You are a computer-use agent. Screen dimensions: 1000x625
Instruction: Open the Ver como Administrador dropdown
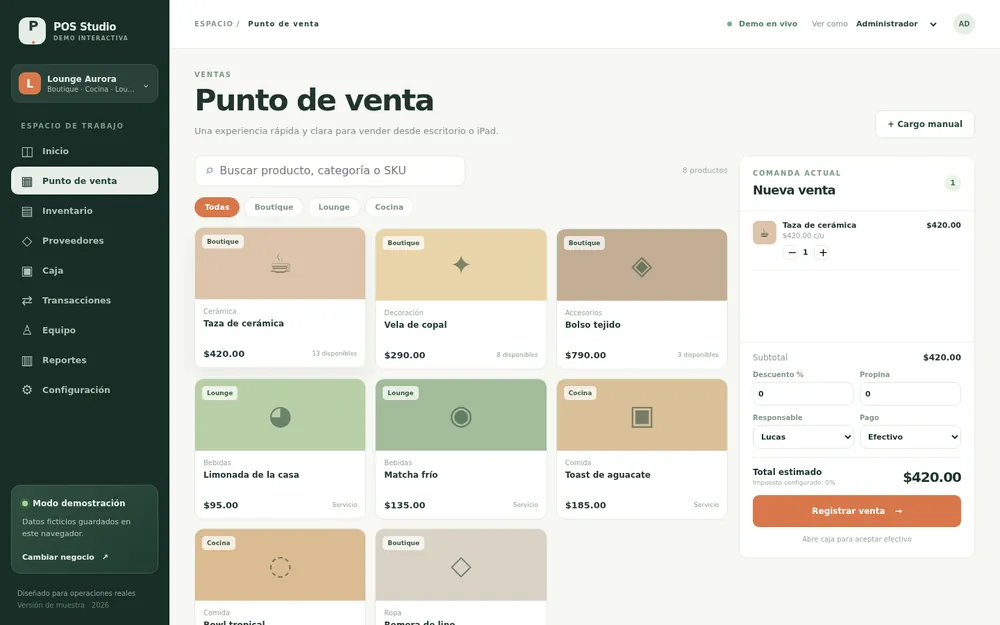[x=896, y=24]
